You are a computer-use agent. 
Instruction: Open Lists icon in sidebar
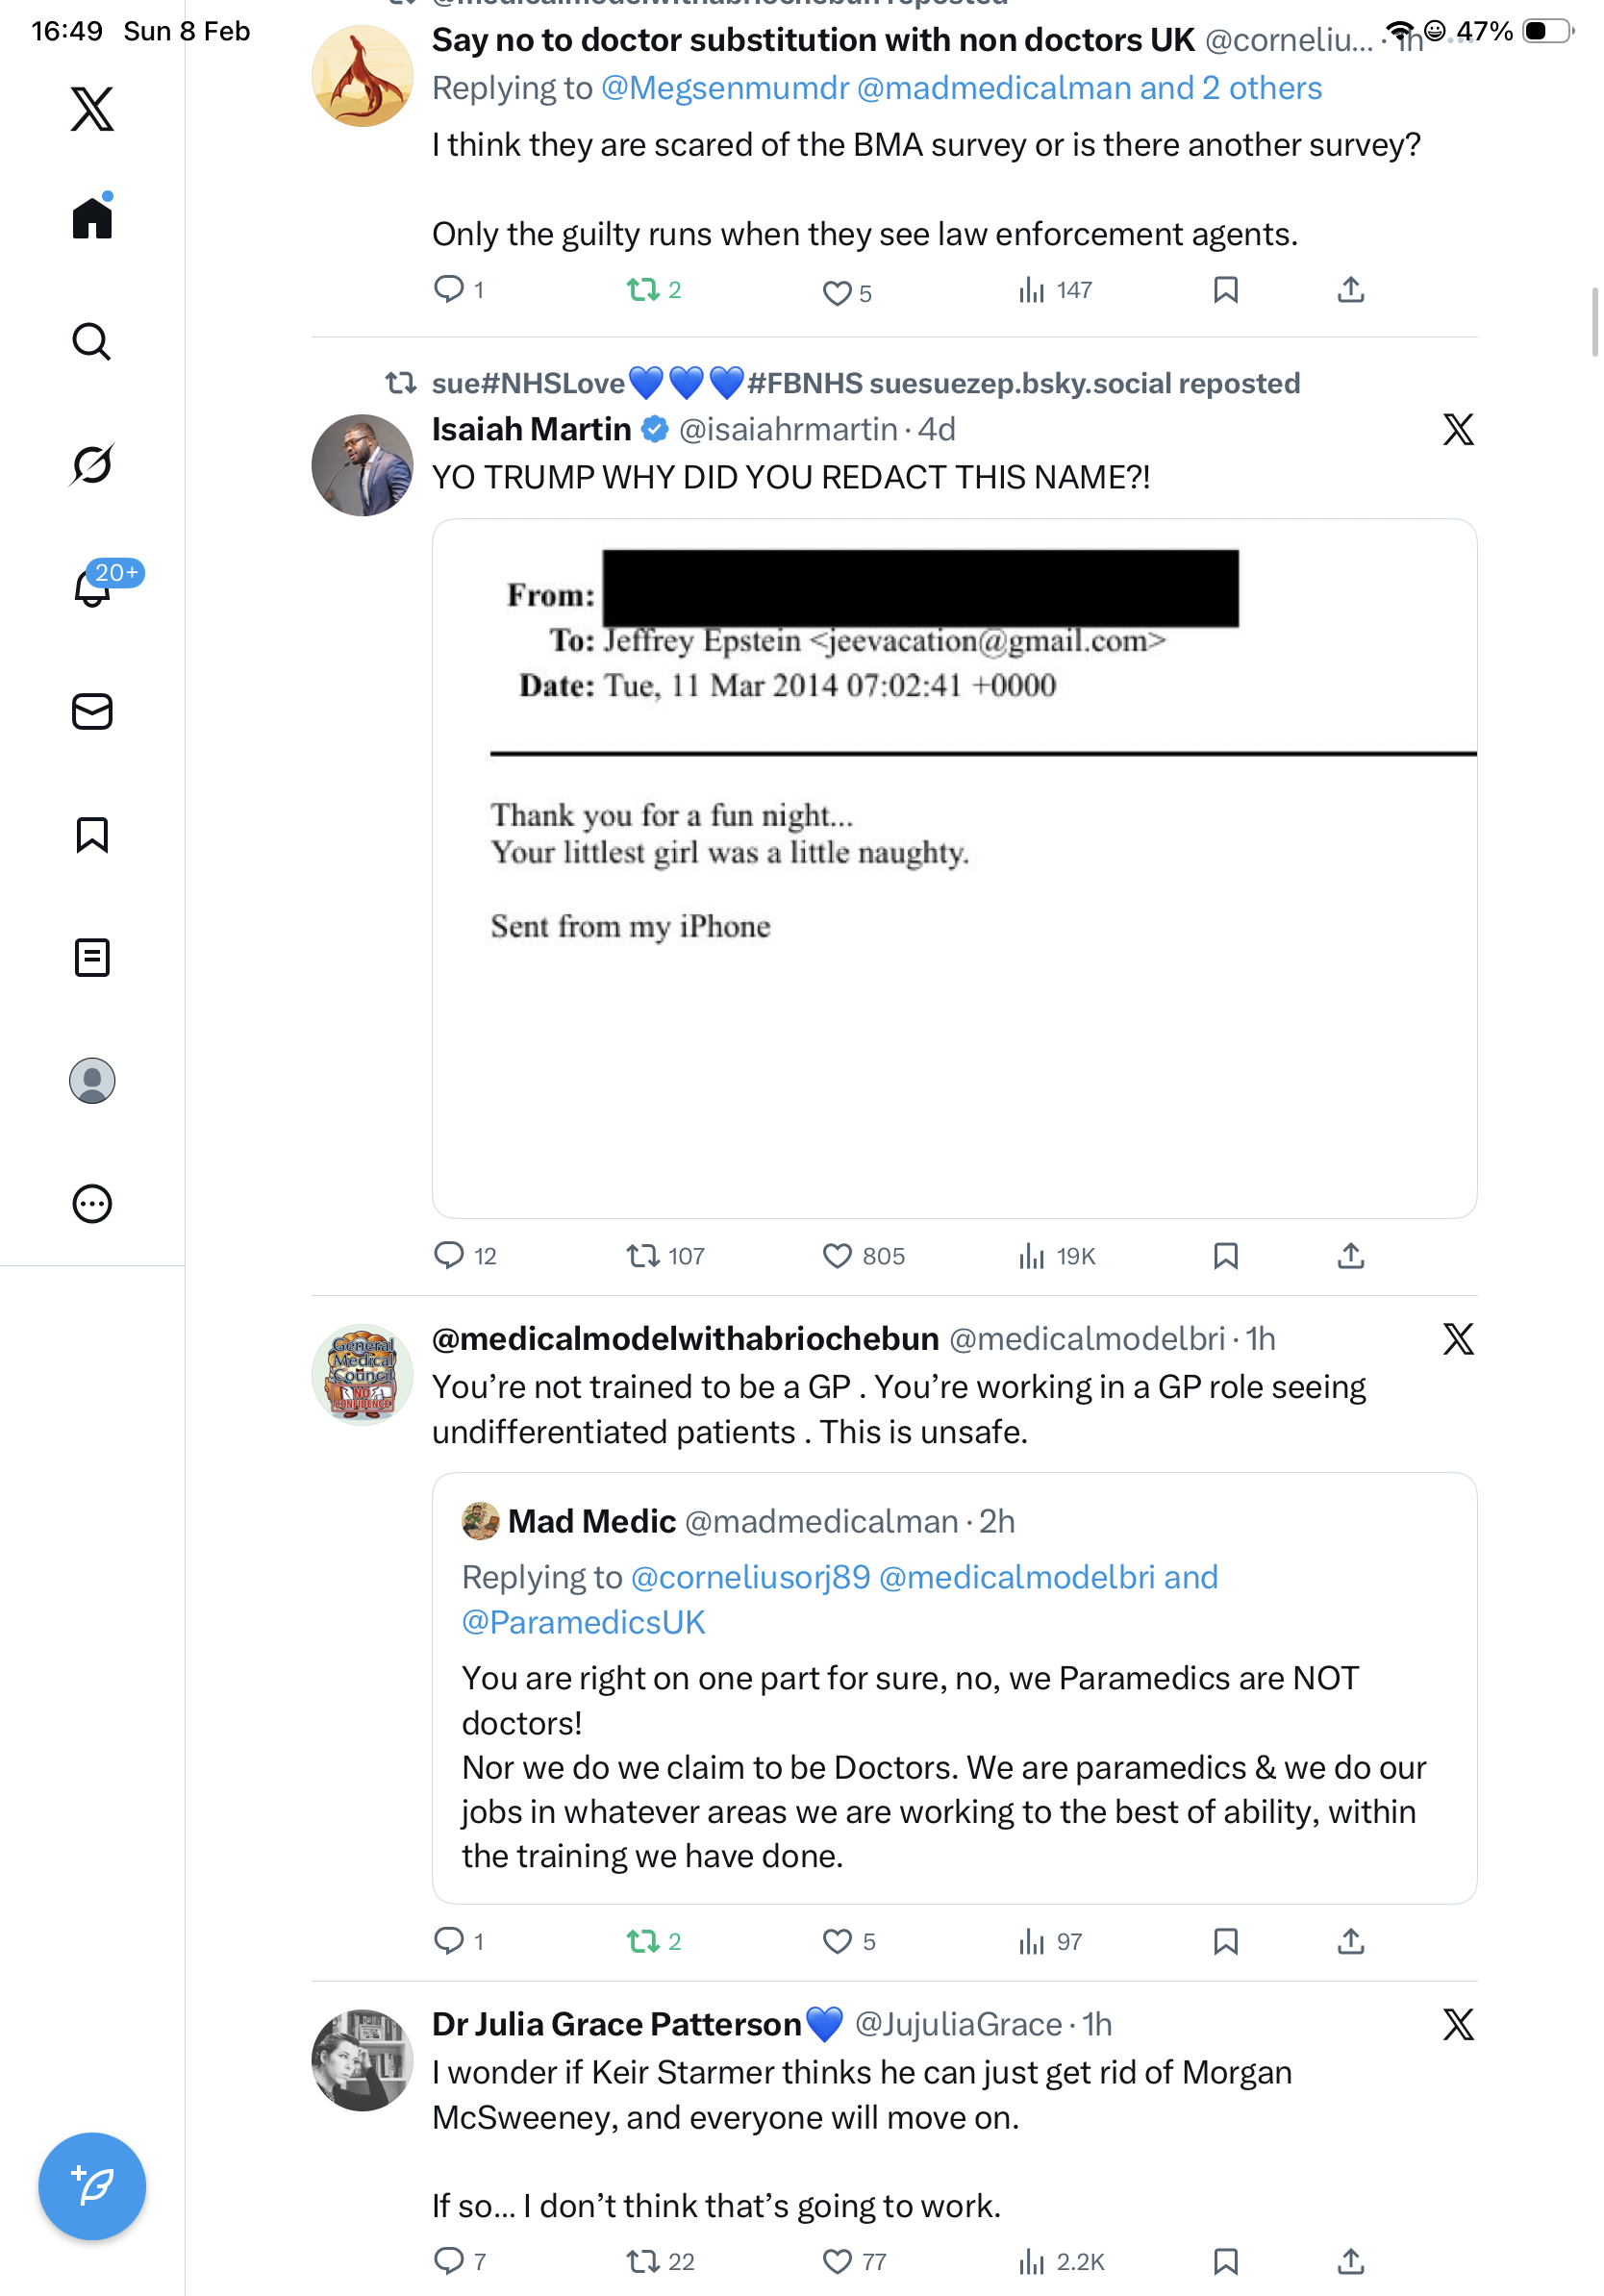click(x=92, y=958)
